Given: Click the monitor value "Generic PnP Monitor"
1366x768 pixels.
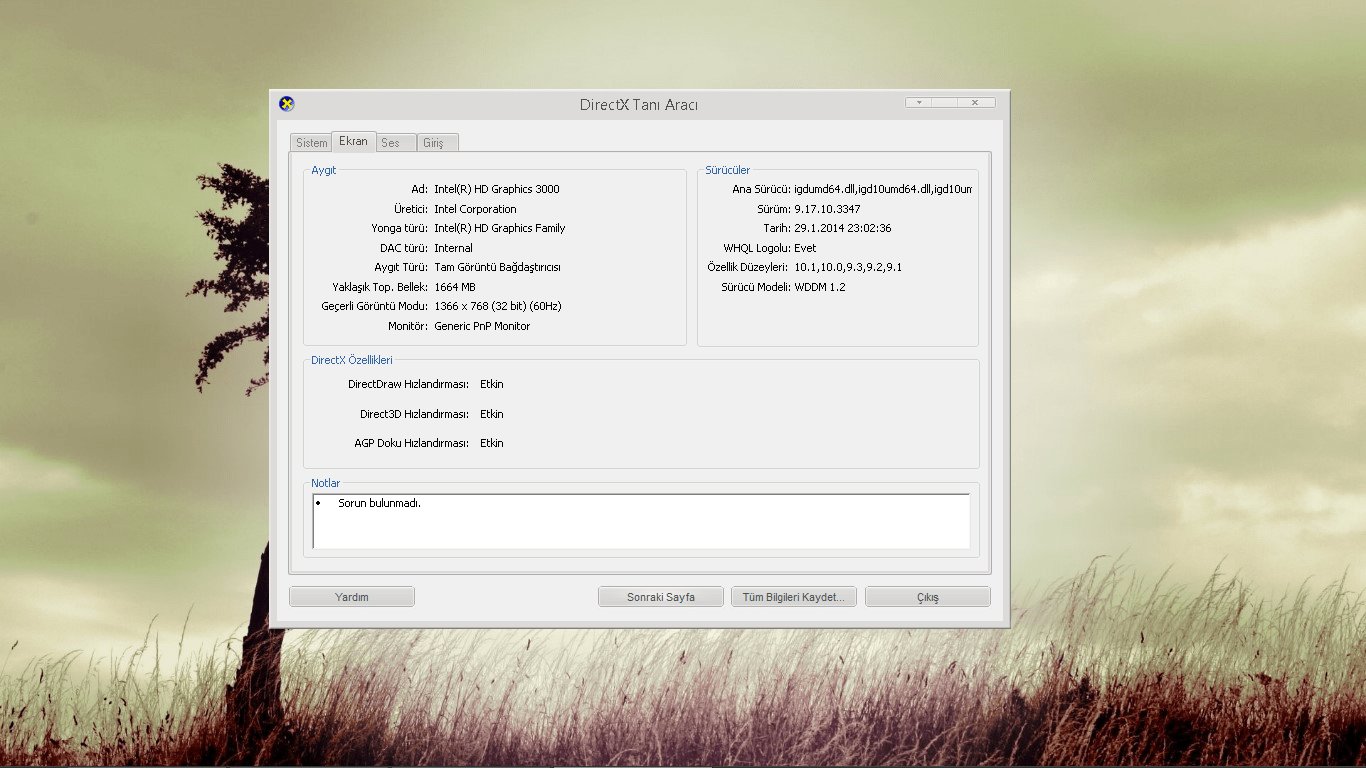Looking at the screenshot, I should point(482,326).
